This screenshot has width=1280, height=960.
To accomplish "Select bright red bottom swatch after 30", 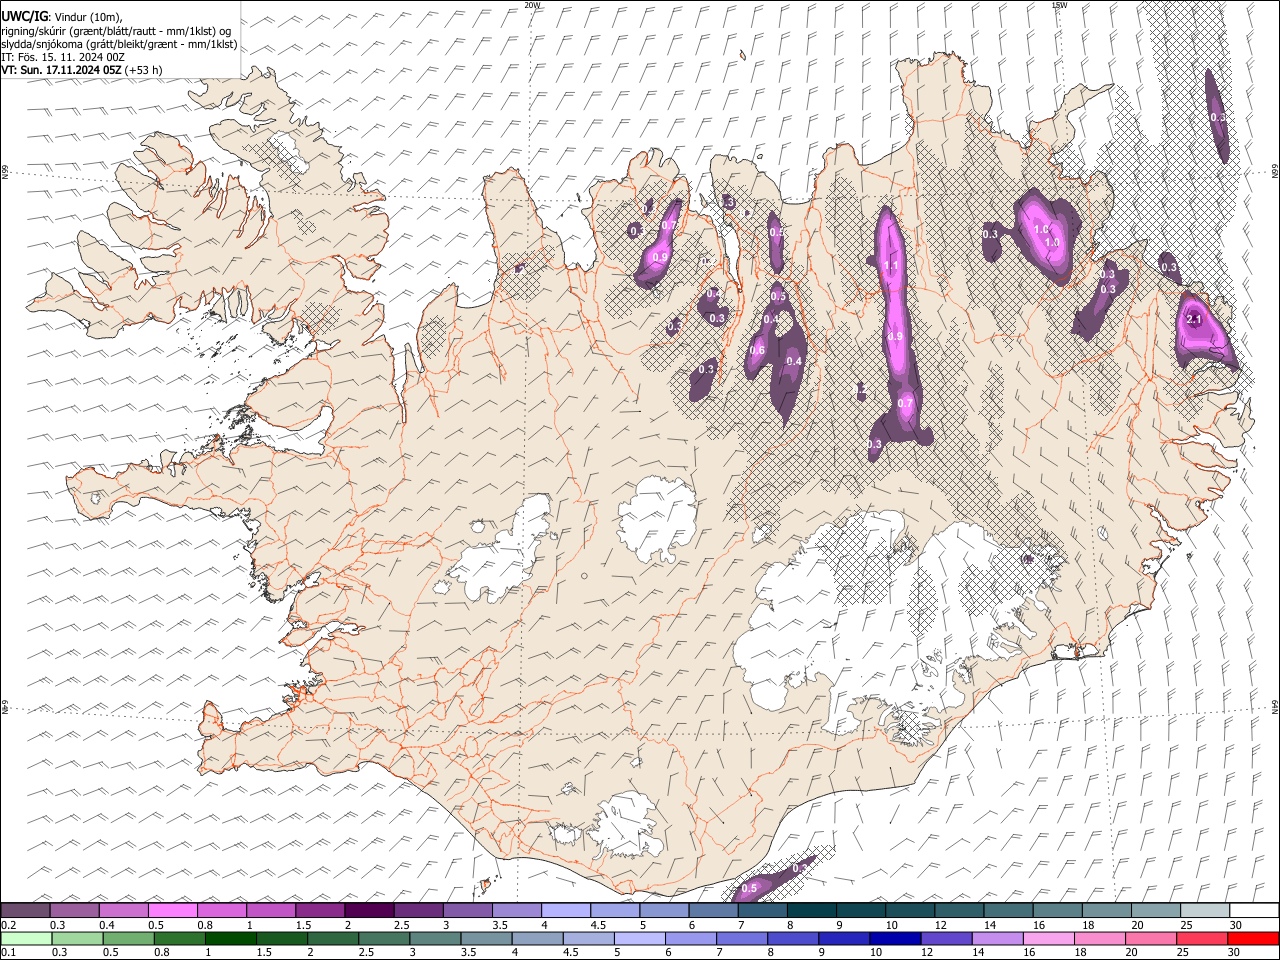I will coord(1252,938).
